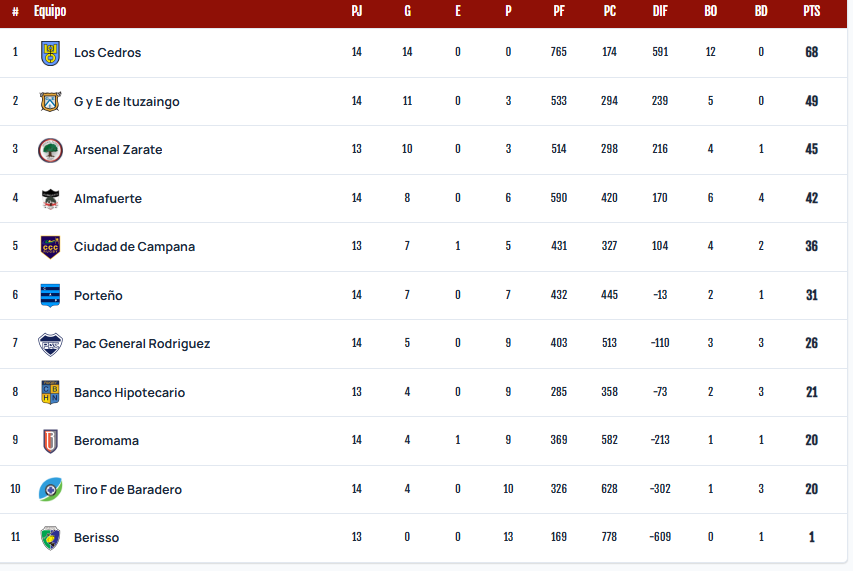Open Arsenal Zarate's round tree logo
Viewport: 853px width, 571px height.
coord(50,150)
